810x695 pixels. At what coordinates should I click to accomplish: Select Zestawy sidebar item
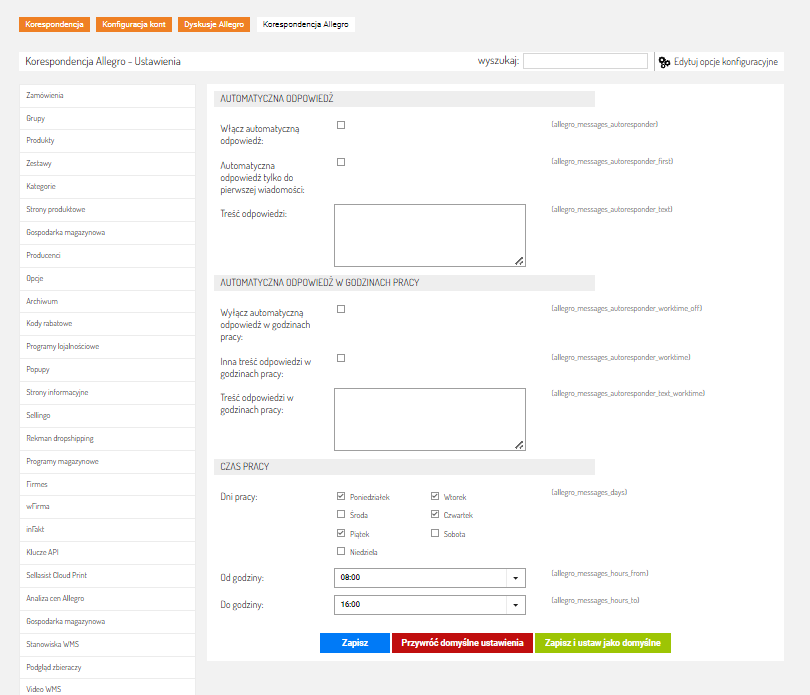click(x=107, y=163)
